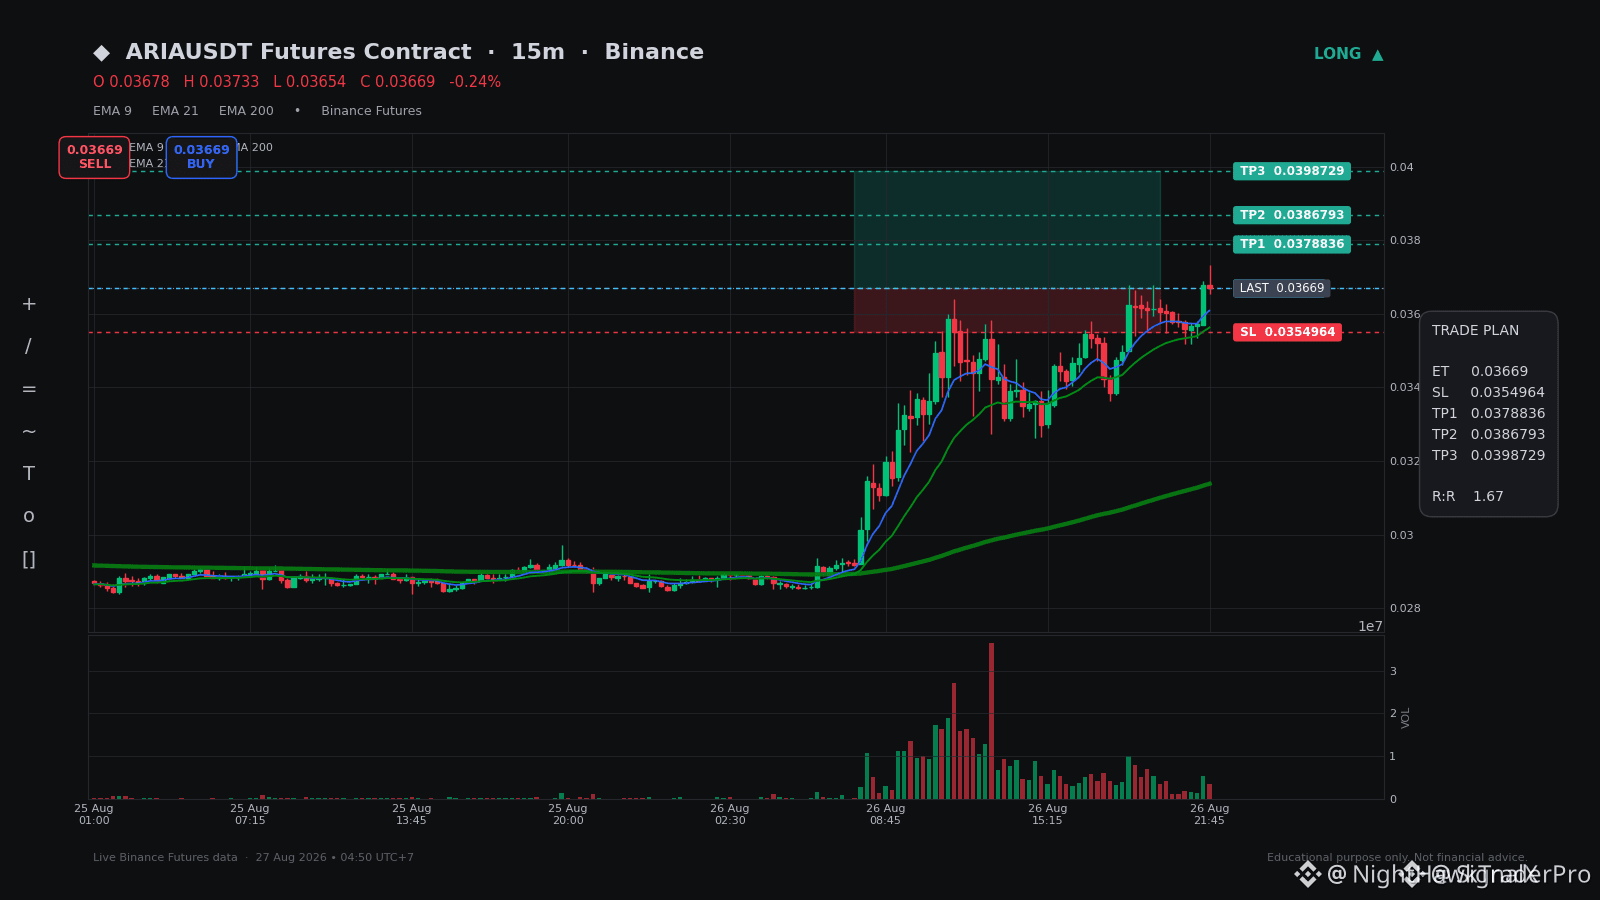Screen dimensions: 1600x900
Task: Click the ARIAUSDT Futures Contract title
Action: coord(298,52)
